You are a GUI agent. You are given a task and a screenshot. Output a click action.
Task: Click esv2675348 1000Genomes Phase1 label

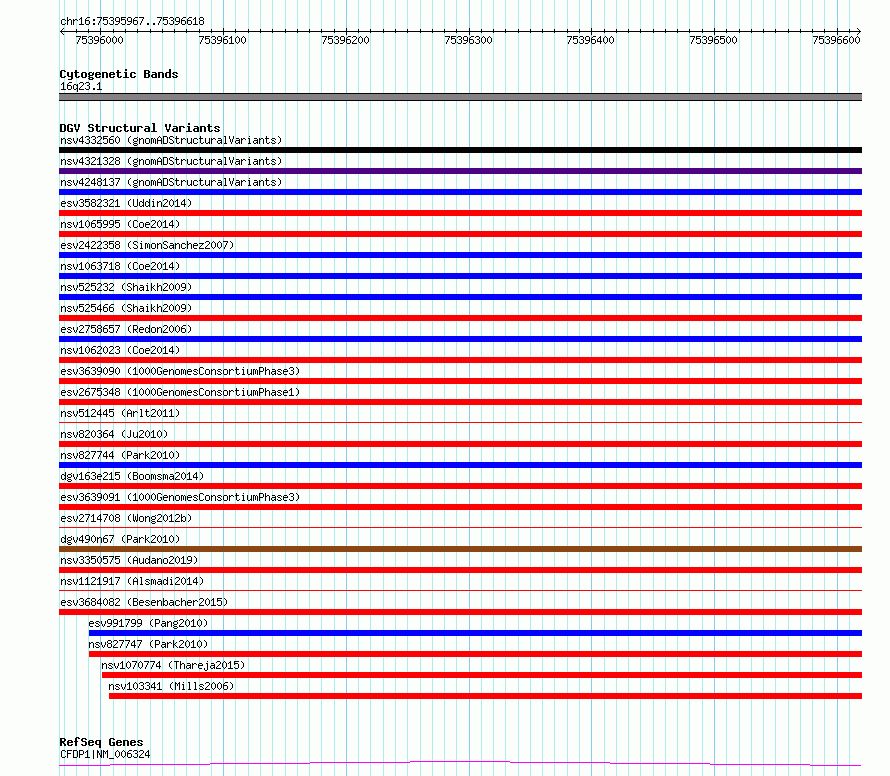pos(180,392)
